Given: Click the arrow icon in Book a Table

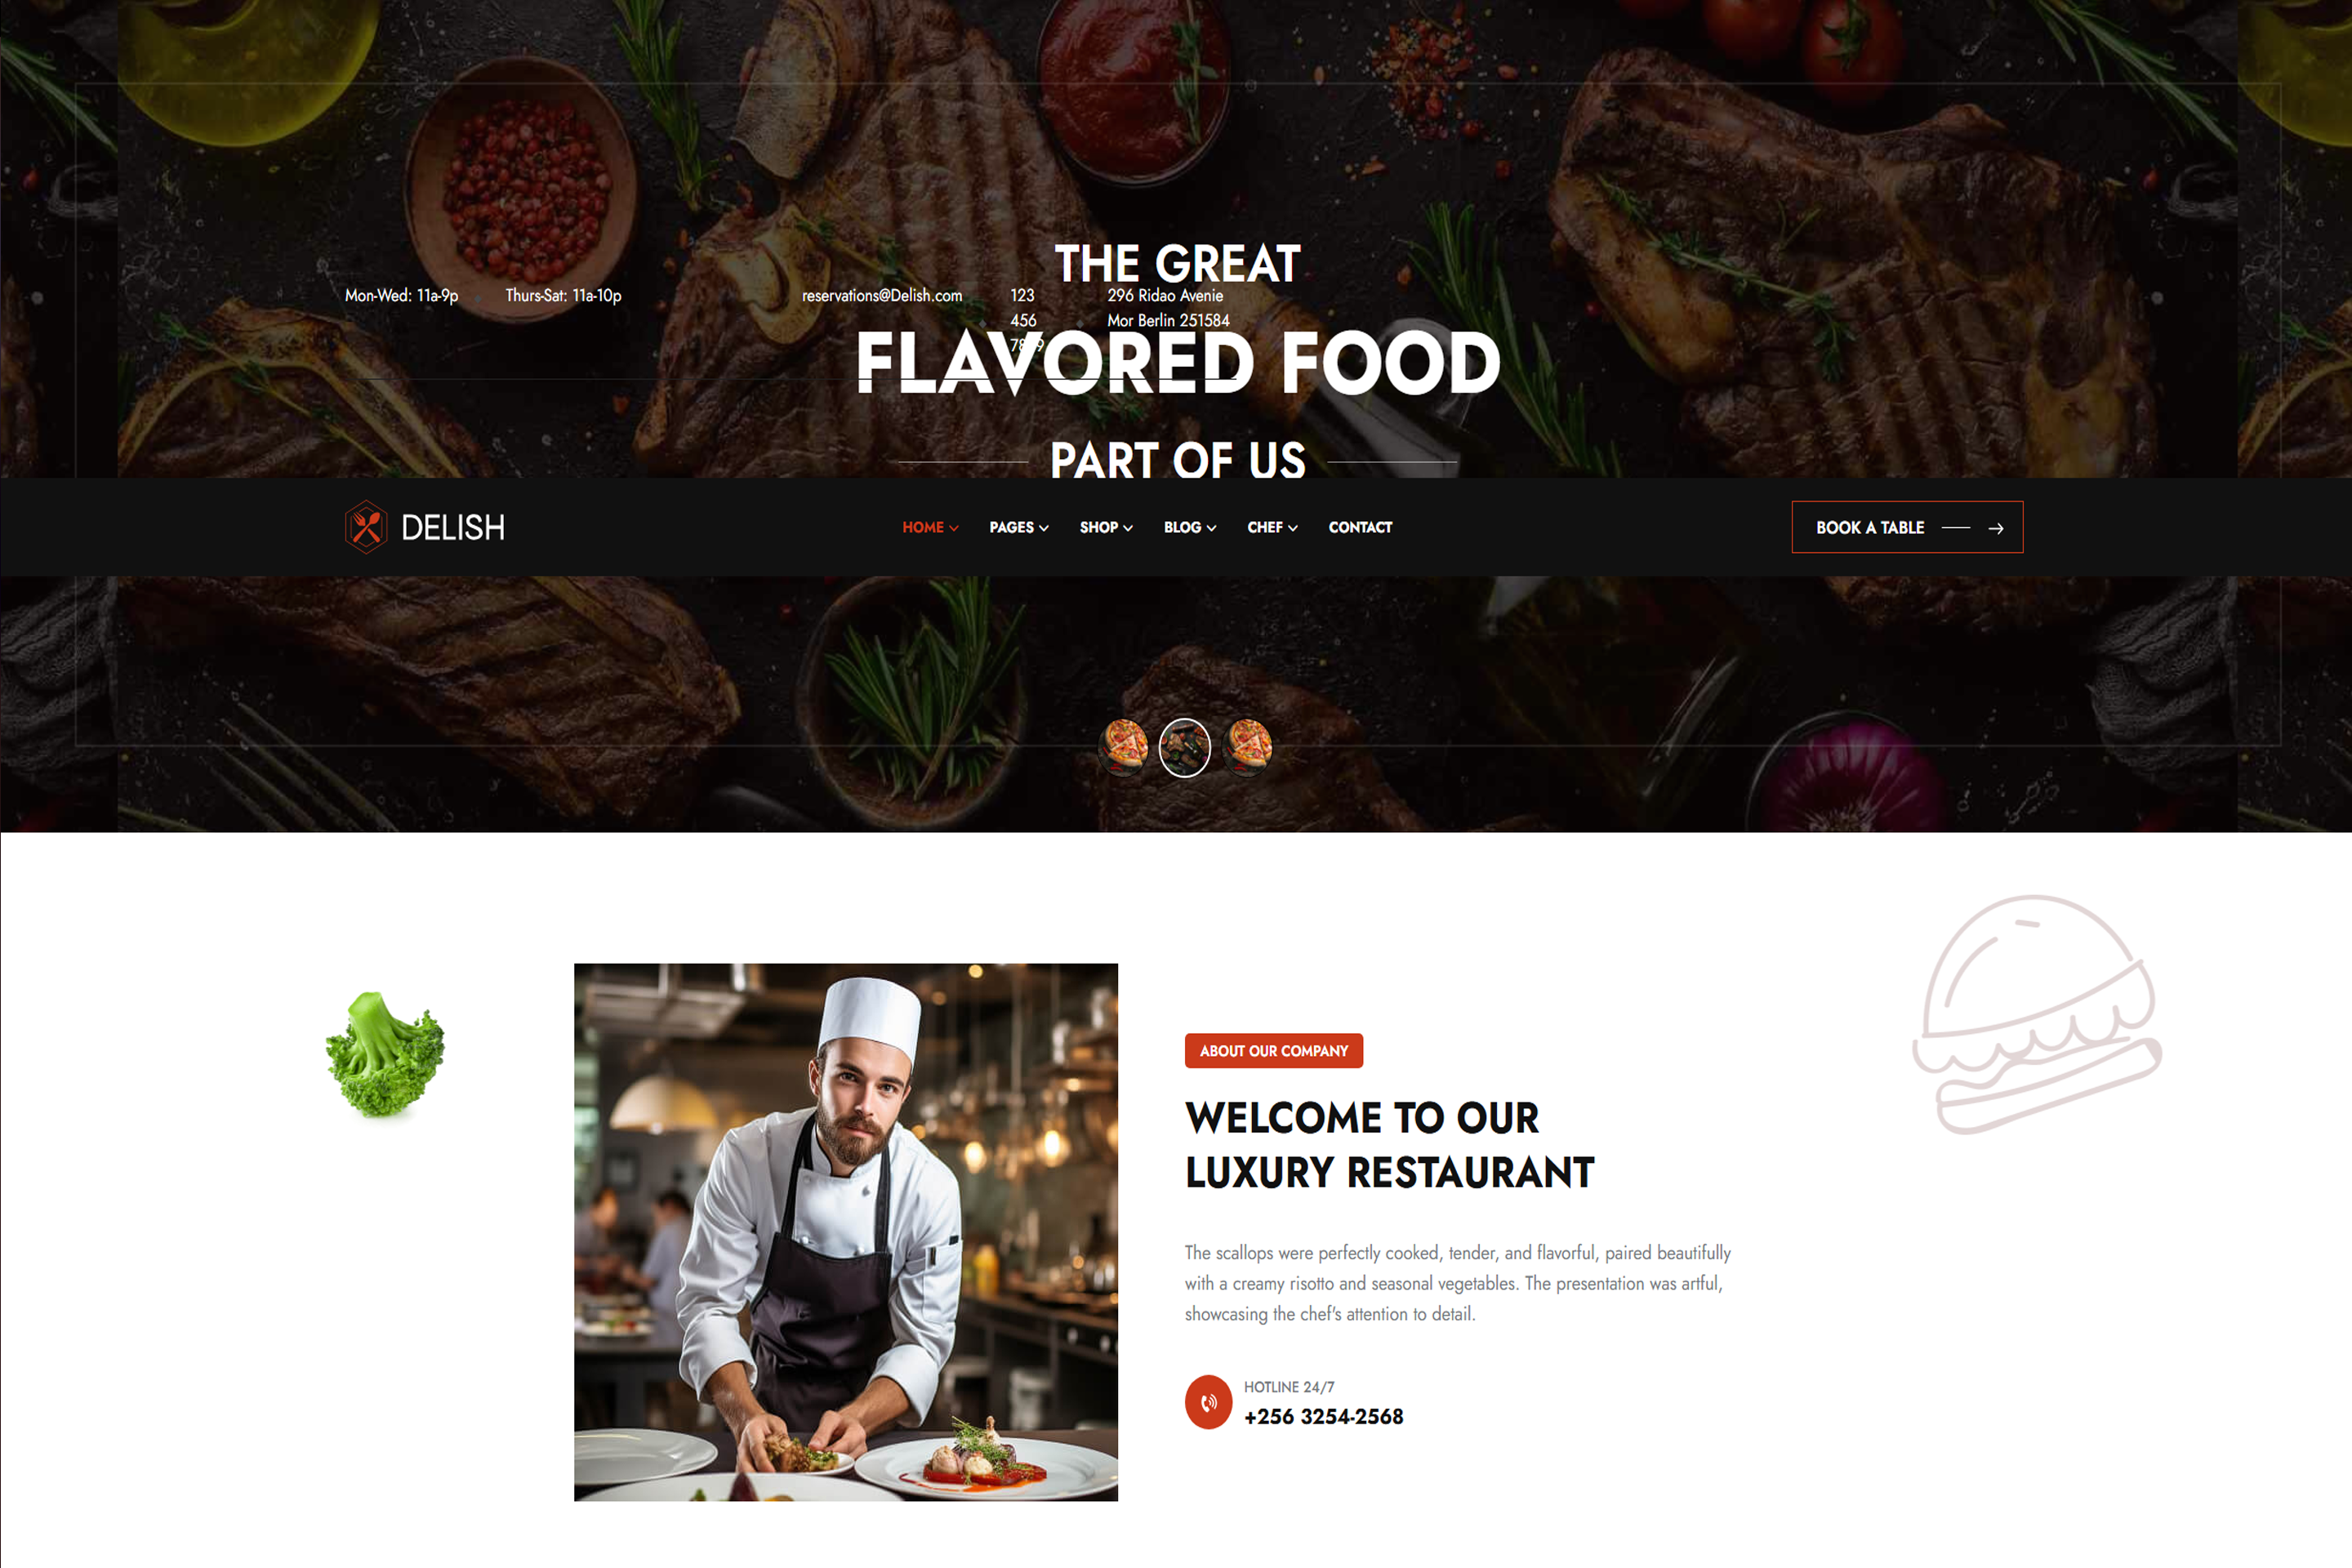Looking at the screenshot, I should click(1995, 528).
